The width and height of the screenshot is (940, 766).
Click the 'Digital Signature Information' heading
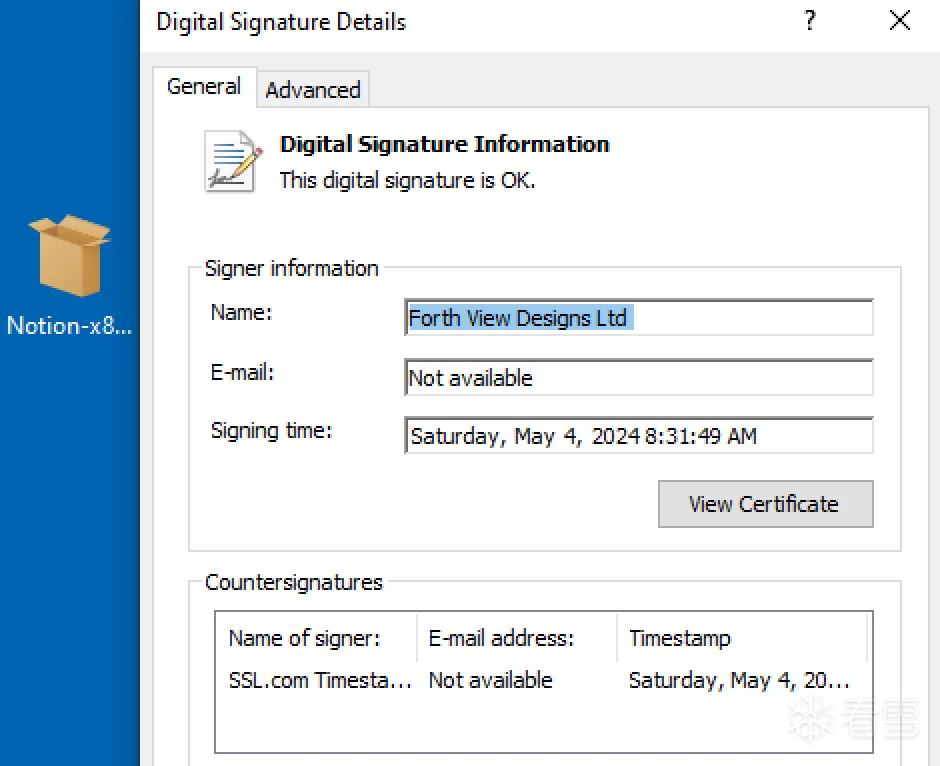click(444, 144)
